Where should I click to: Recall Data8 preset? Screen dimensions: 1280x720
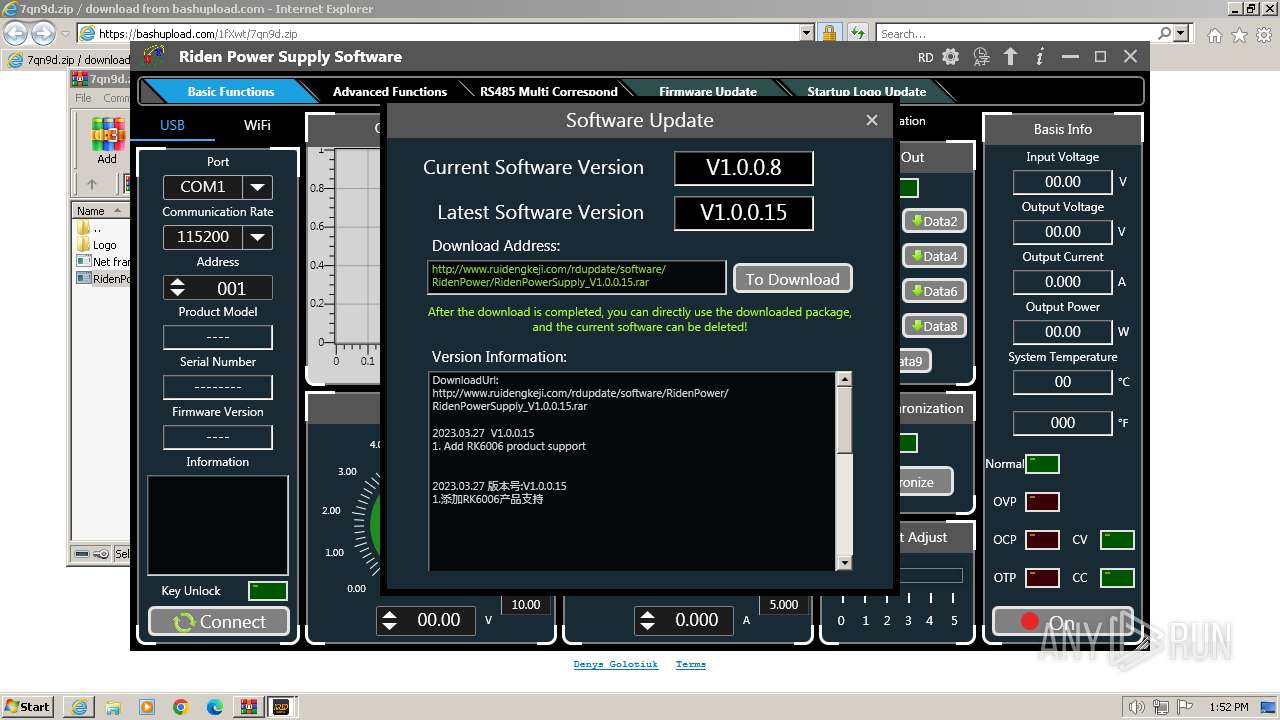point(934,326)
